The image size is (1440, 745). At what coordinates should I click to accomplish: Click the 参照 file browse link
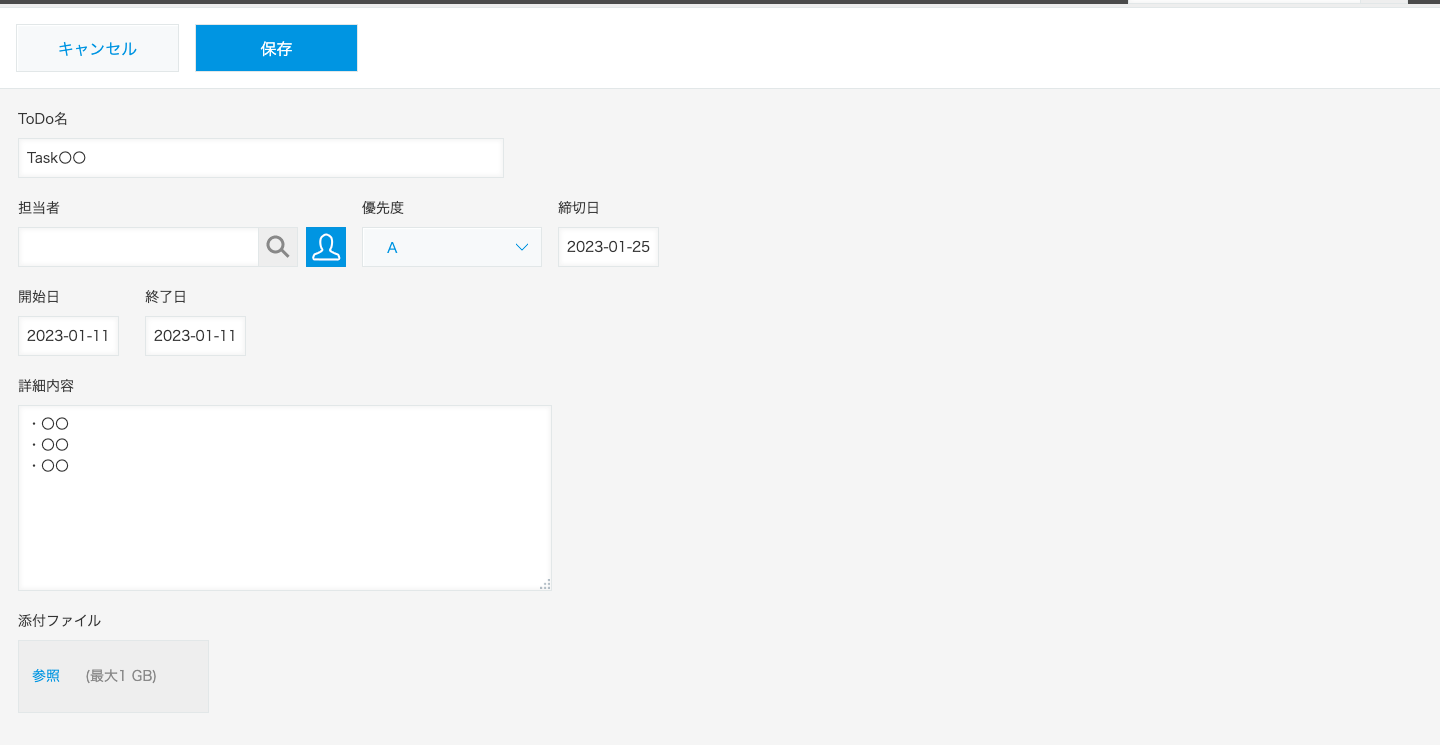46,676
